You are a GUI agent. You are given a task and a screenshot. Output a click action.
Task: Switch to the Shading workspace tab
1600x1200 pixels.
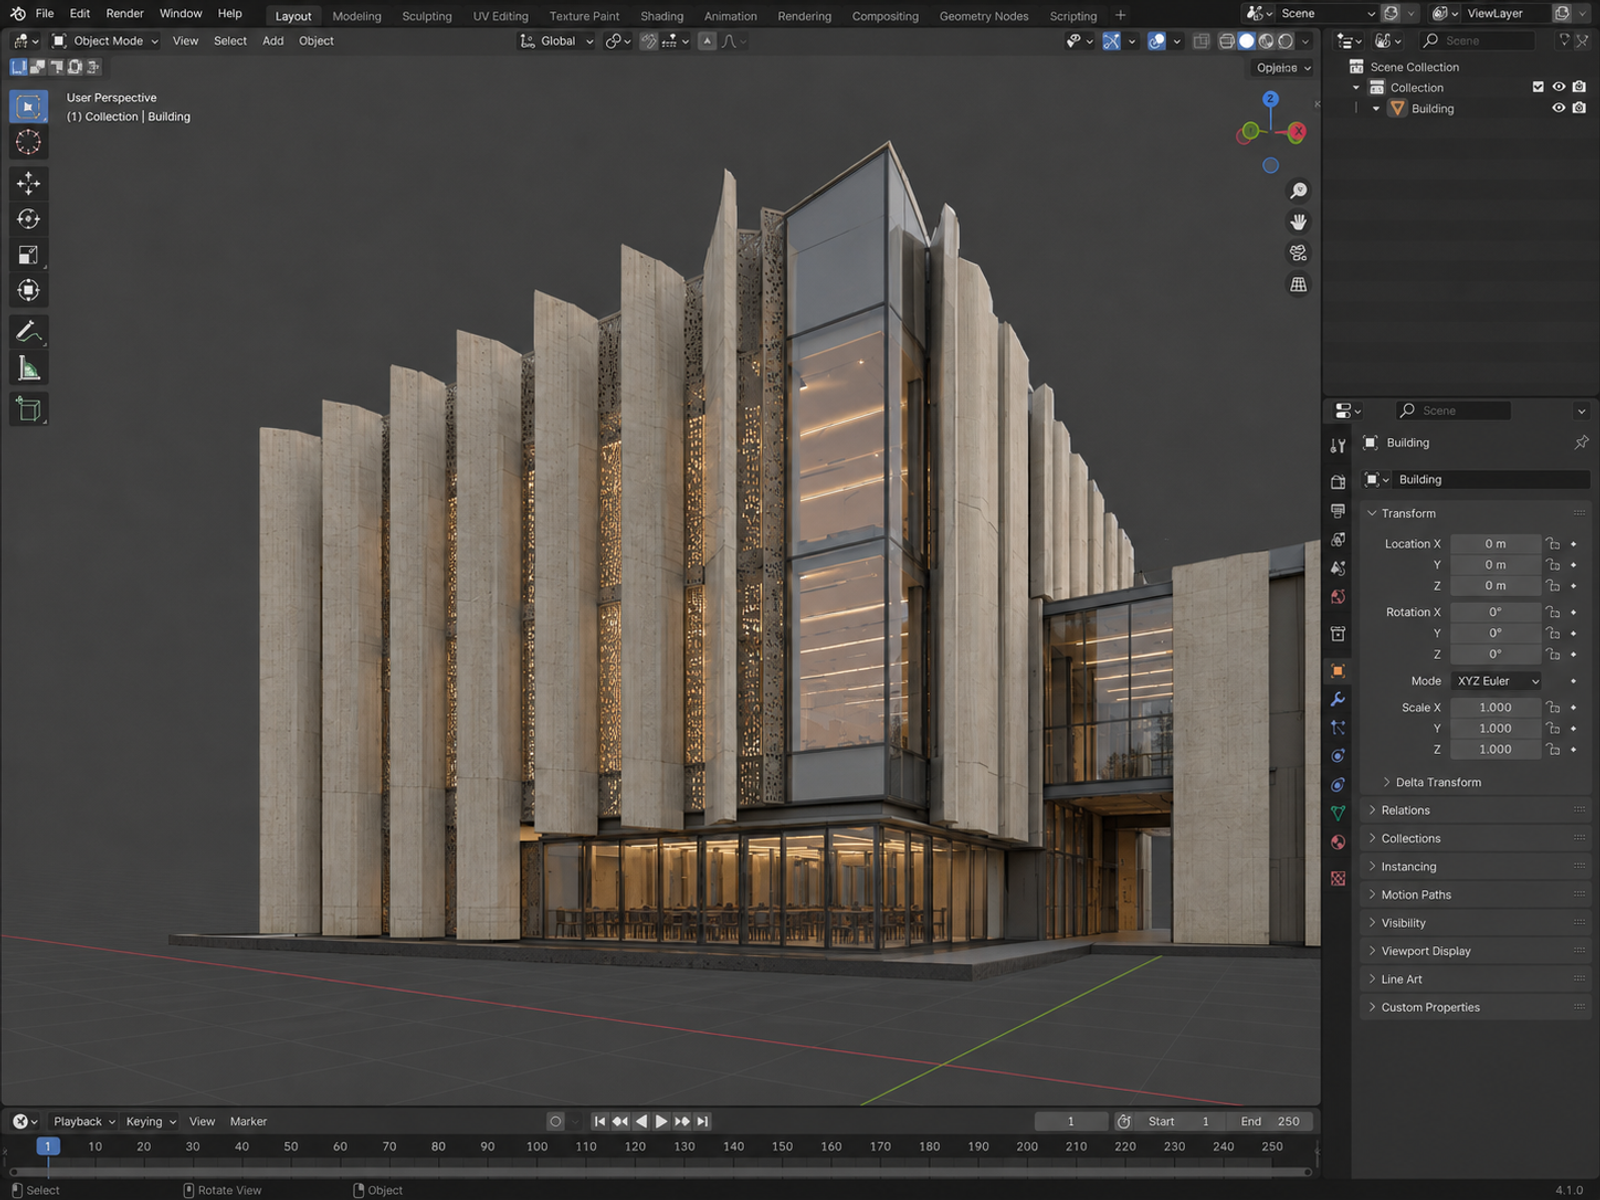[x=662, y=16]
